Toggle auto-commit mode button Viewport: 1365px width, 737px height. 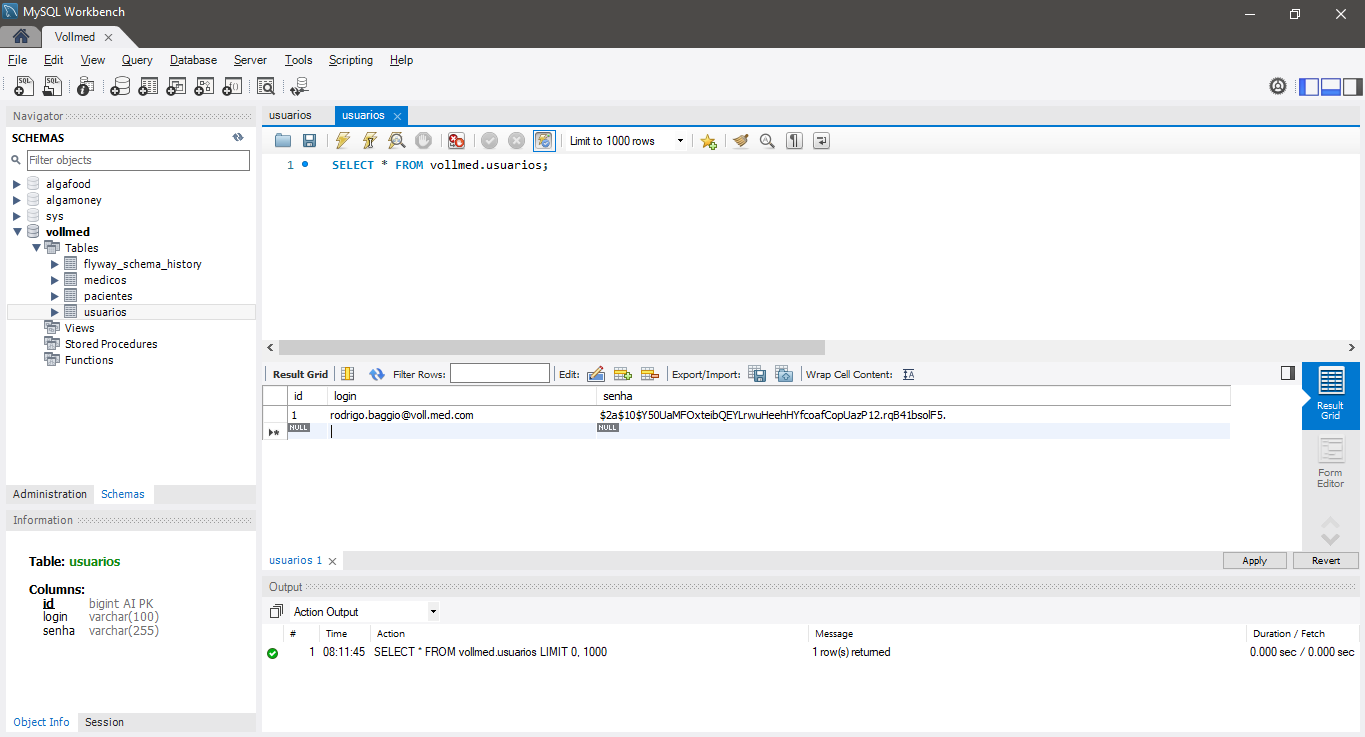pos(544,141)
